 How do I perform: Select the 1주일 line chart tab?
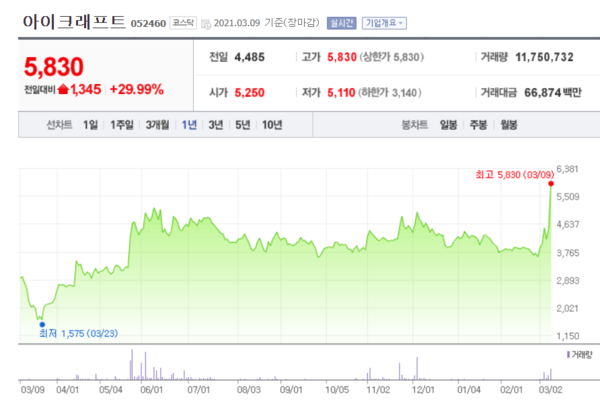[122, 125]
